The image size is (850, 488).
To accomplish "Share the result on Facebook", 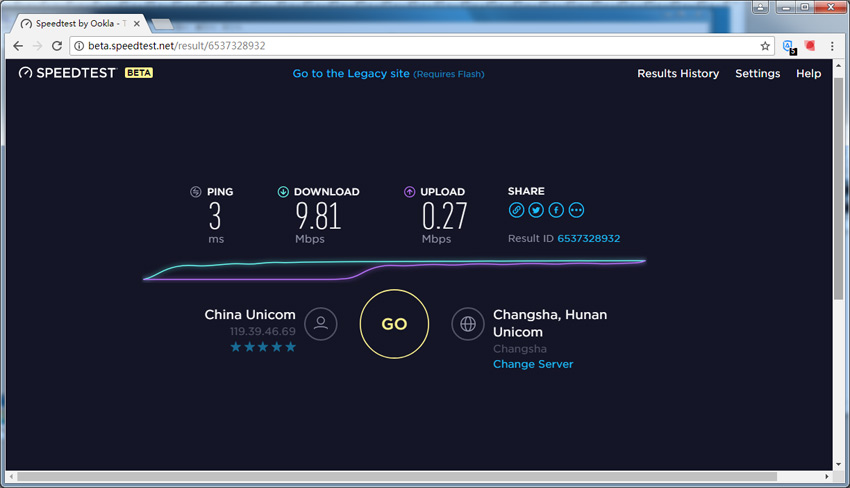I will 556,210.
